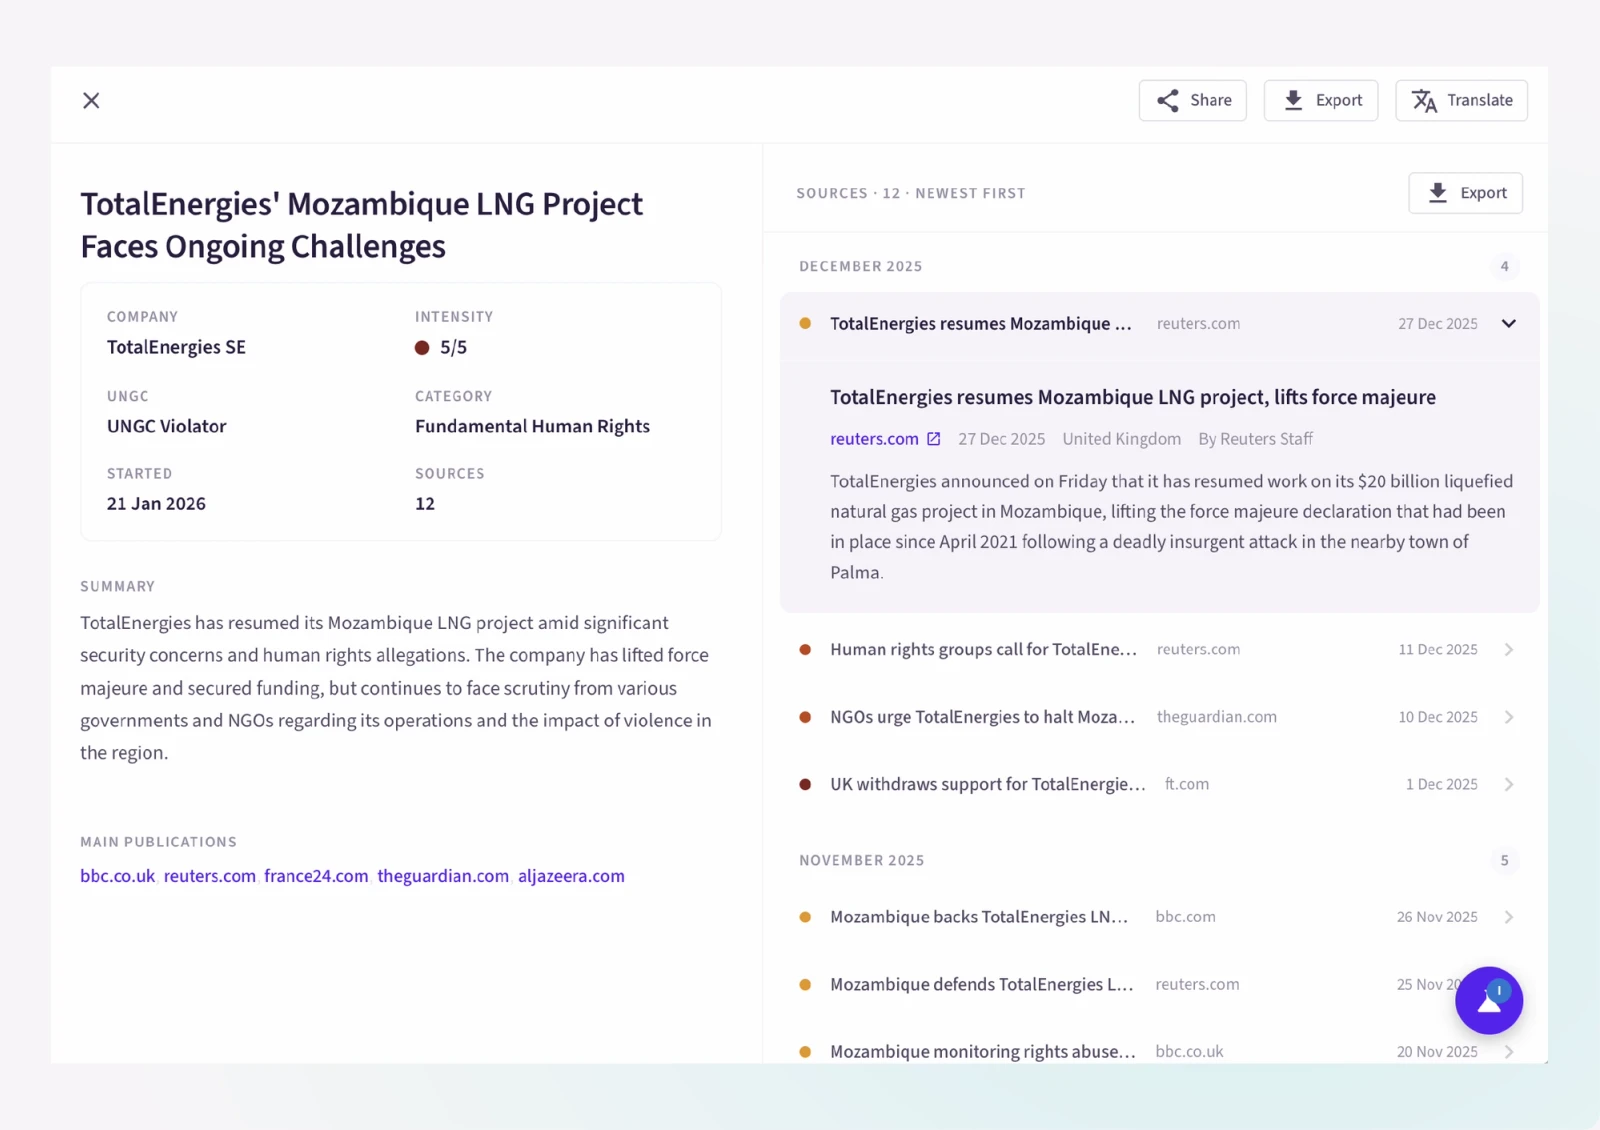Screen dimensions: 1600x1130
Task: Click the dot beside TotalEnergies resumes Mozambique
Action: (x=805, y=324)
